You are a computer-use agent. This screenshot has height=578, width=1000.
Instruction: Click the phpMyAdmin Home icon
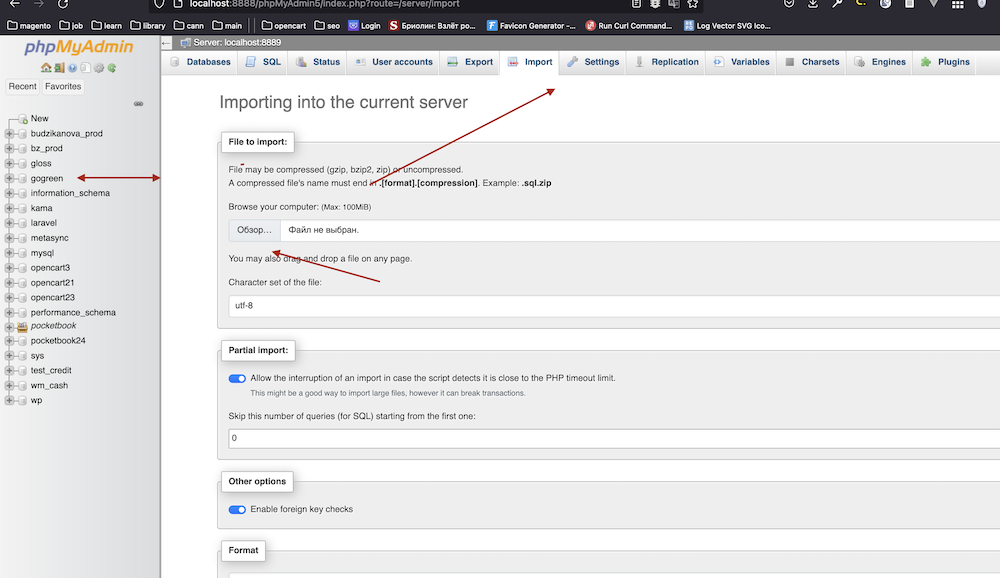(46, 68)
